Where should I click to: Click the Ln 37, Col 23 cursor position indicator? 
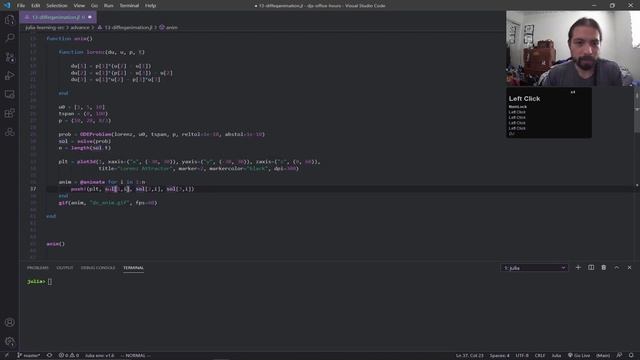[469, 356]
